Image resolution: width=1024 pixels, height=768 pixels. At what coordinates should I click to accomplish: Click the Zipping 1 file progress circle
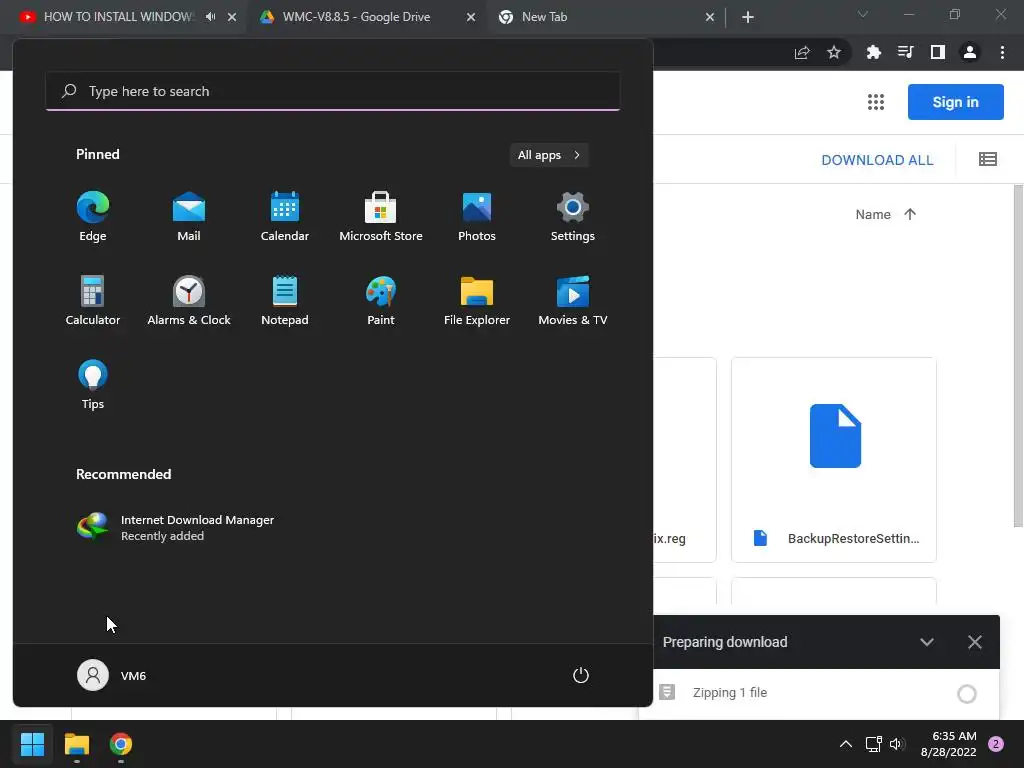967,694
